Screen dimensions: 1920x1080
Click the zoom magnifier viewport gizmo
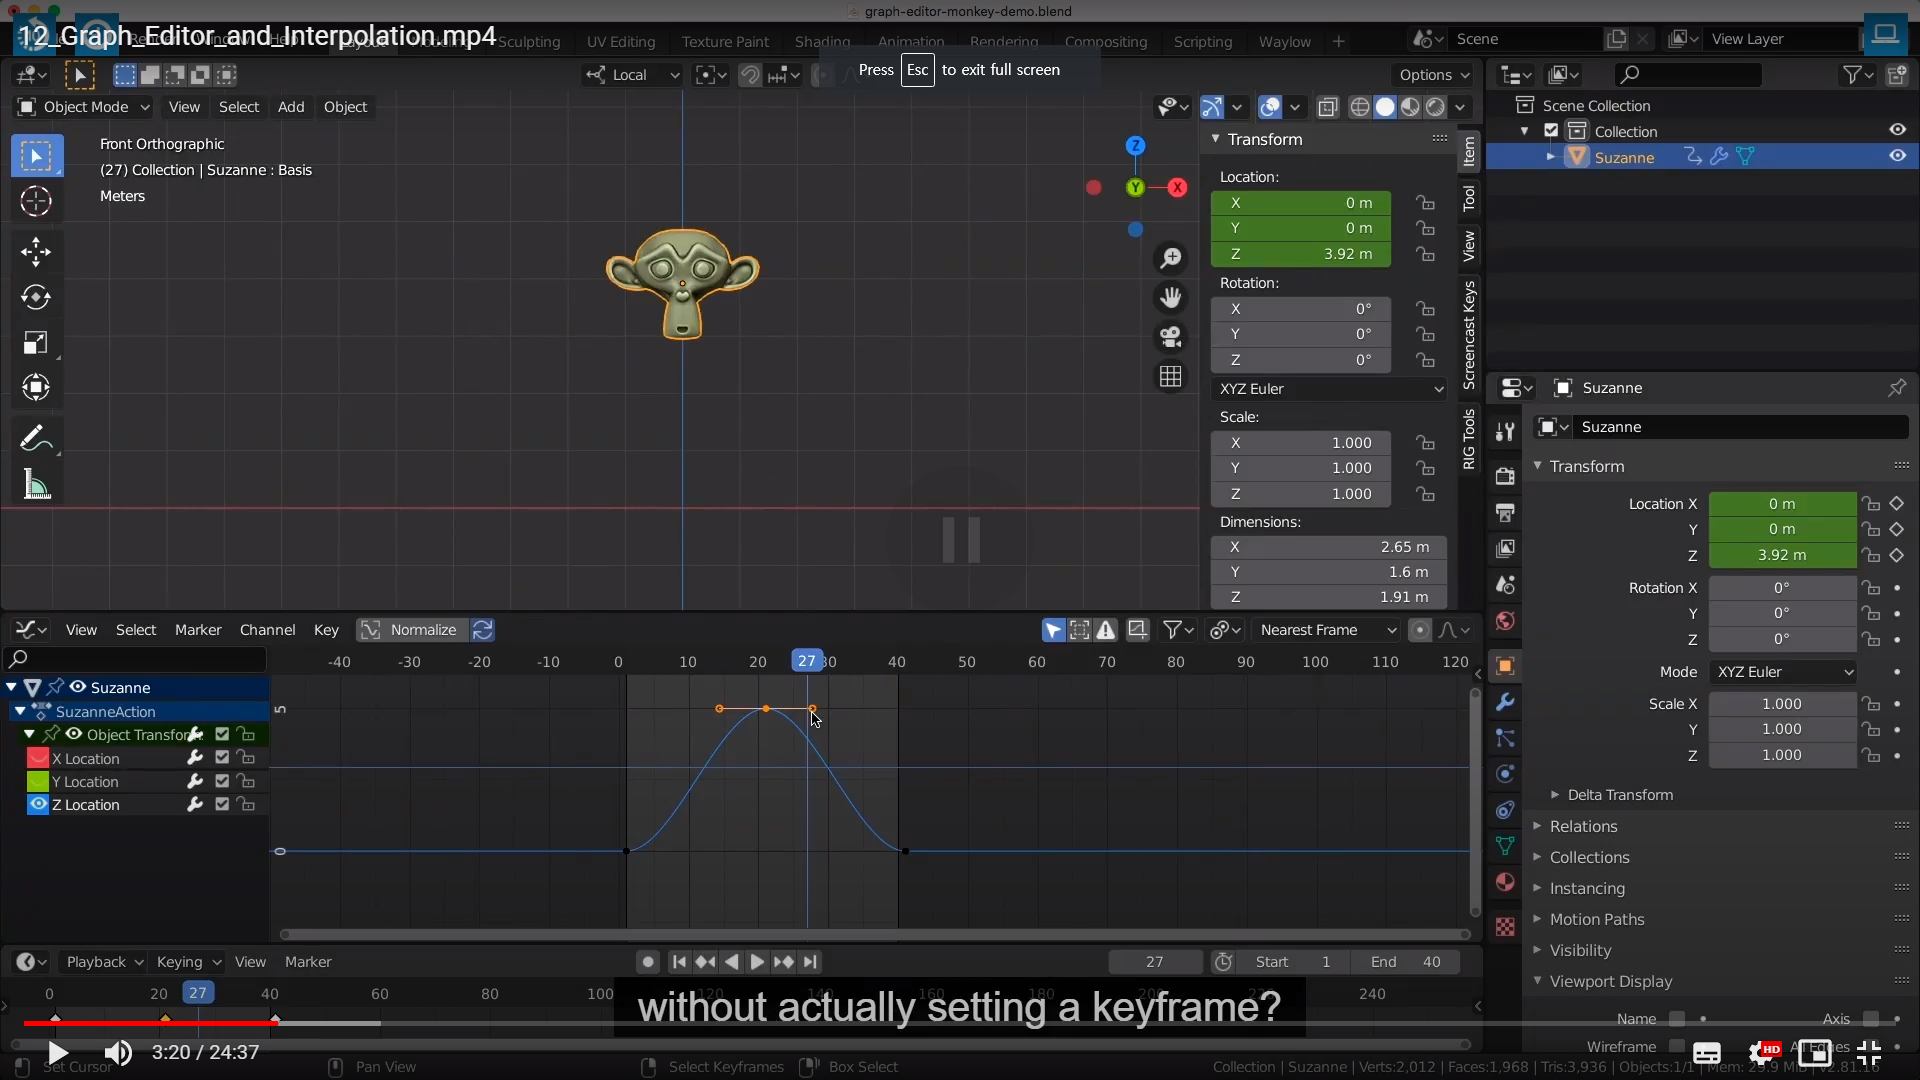[x=1170, y=258]
